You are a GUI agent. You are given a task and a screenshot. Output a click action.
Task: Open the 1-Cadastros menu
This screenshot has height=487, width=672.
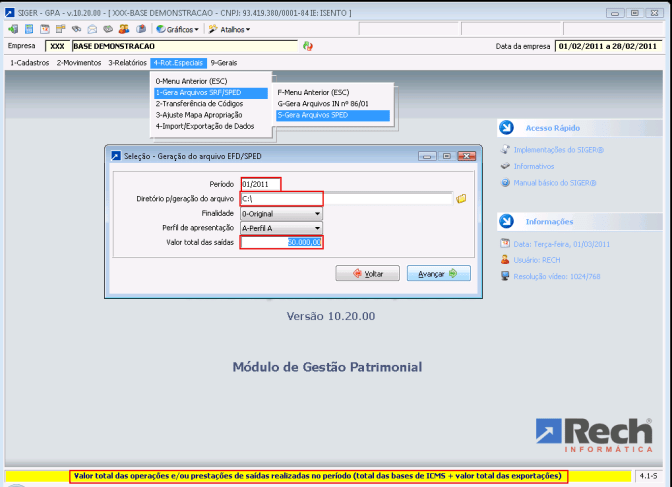(x=30, y=63)
